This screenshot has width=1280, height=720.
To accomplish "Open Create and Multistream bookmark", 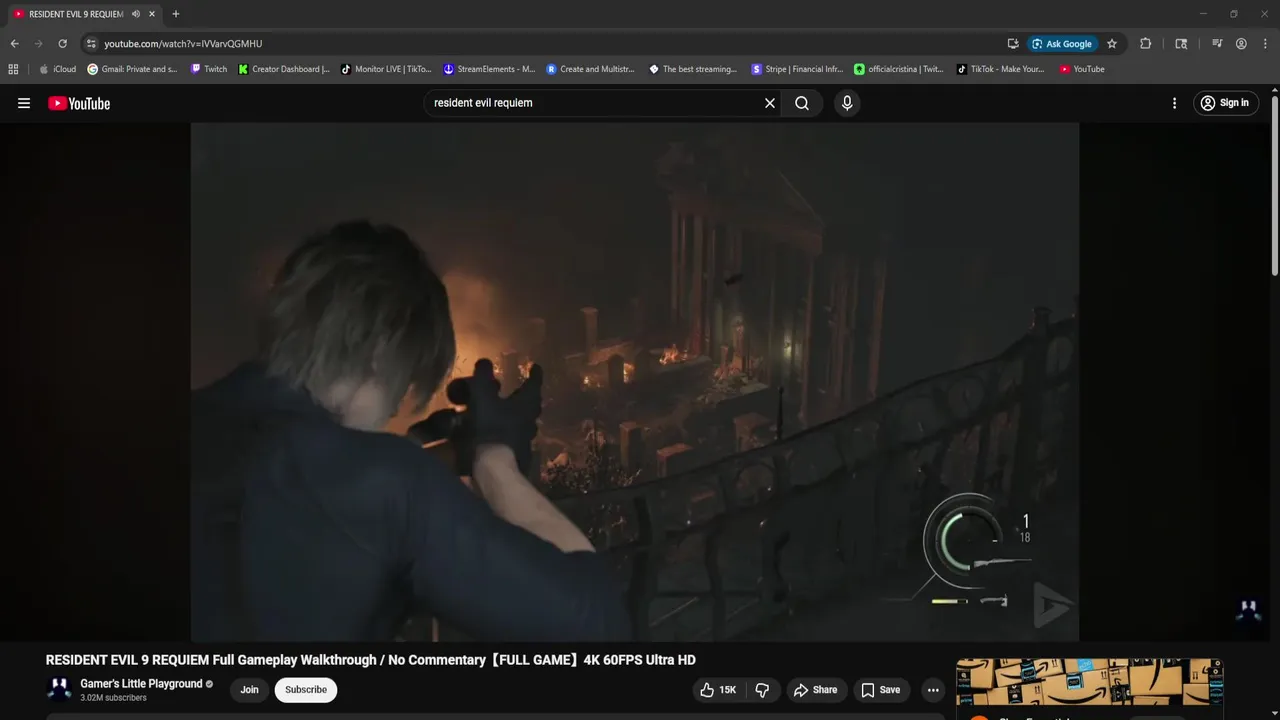I will point(591,69).
